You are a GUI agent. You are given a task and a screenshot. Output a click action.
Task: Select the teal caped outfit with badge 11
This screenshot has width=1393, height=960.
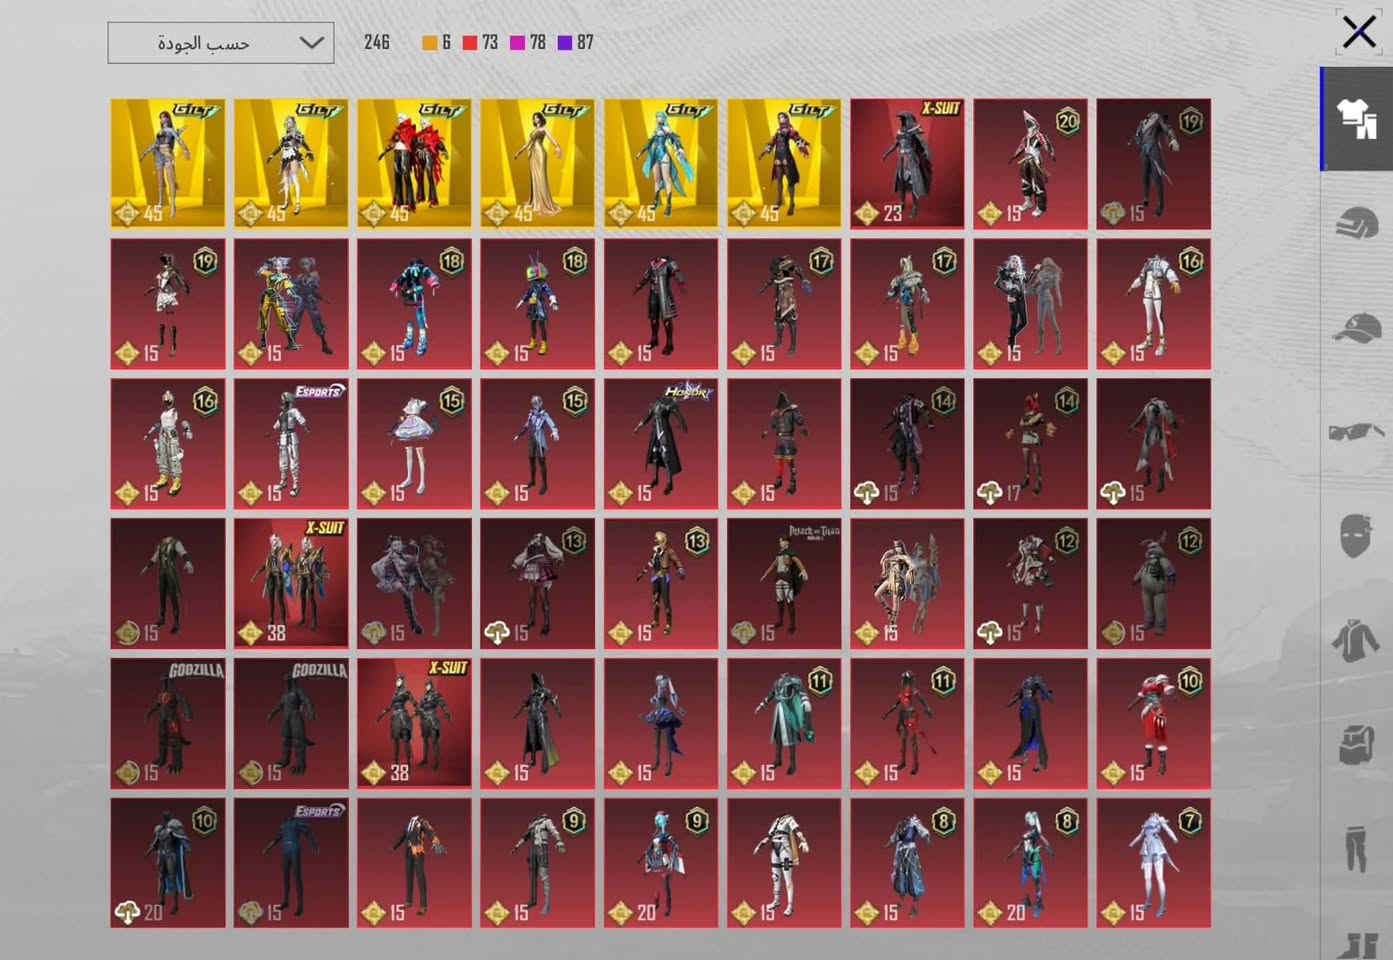tap(784, 723)
